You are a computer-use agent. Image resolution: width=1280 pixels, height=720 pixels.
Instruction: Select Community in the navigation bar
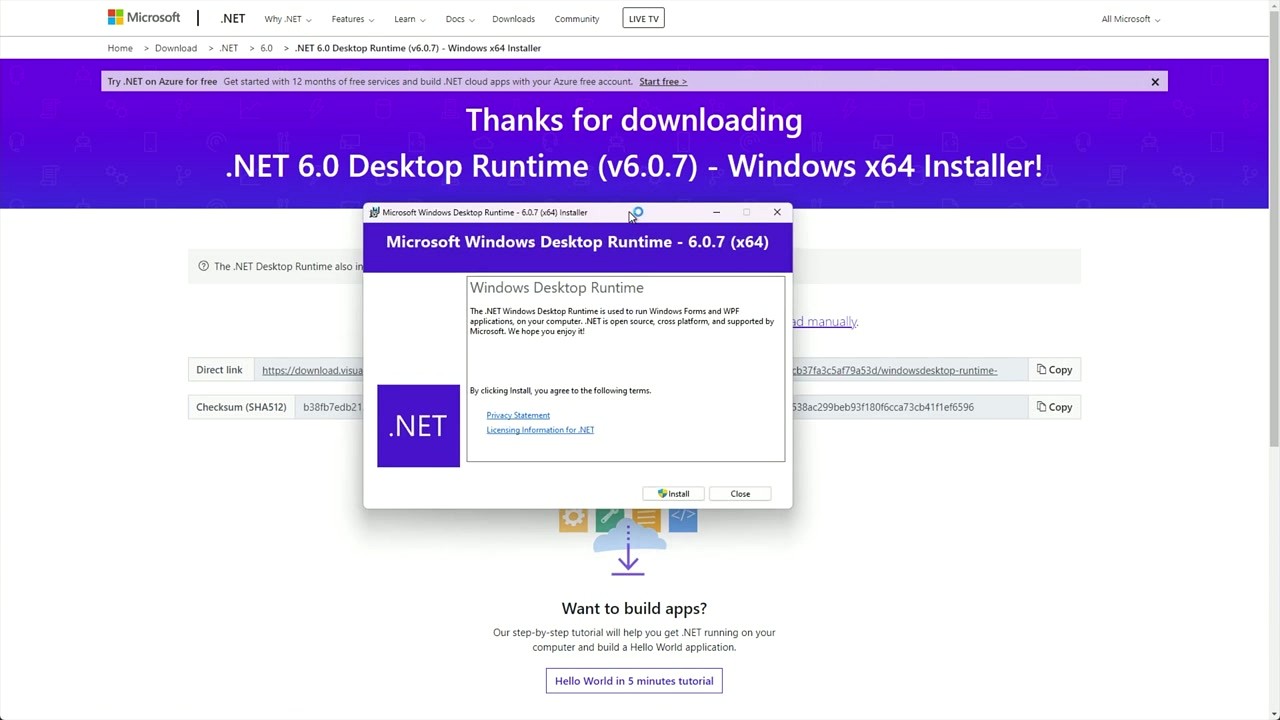coord(576,18)
